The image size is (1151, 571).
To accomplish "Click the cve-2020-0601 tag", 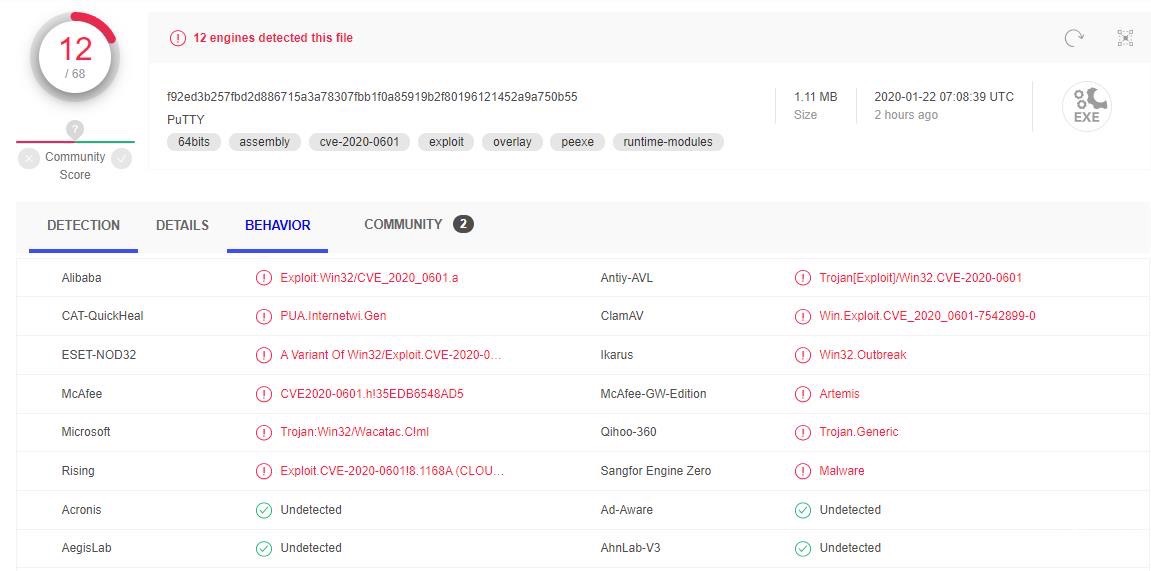I will (359, 142).
